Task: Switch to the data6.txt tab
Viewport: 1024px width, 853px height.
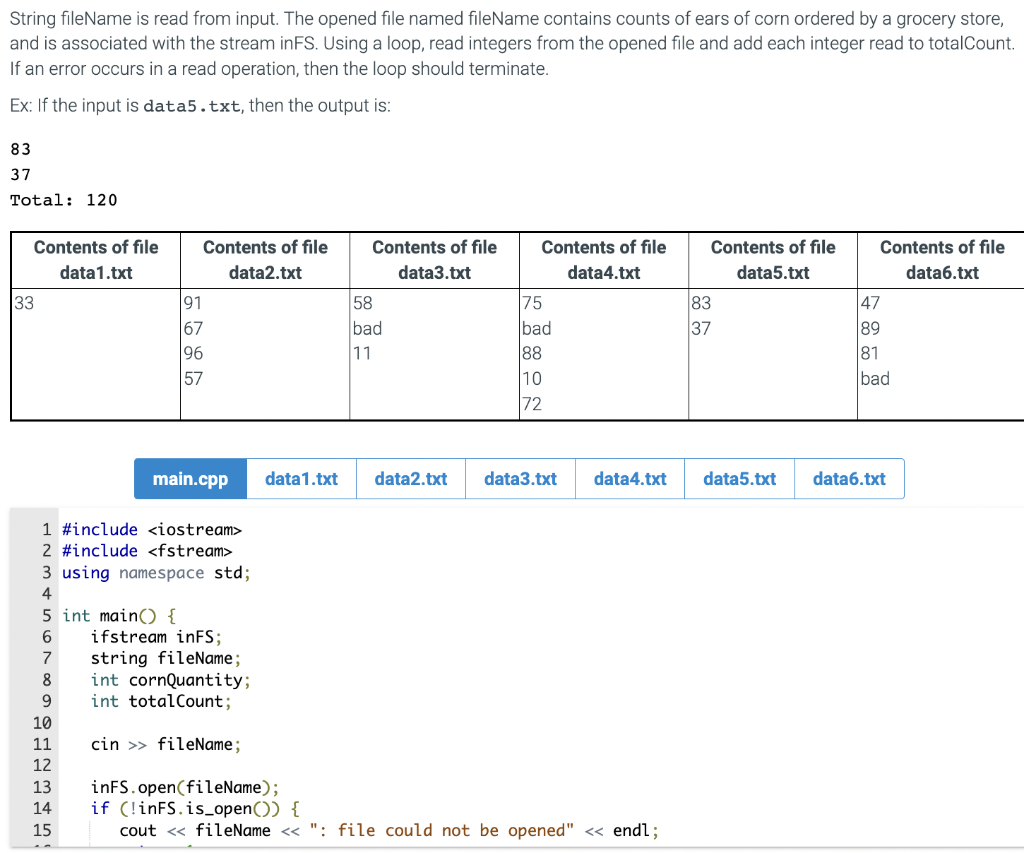Action: coord(849,478)
